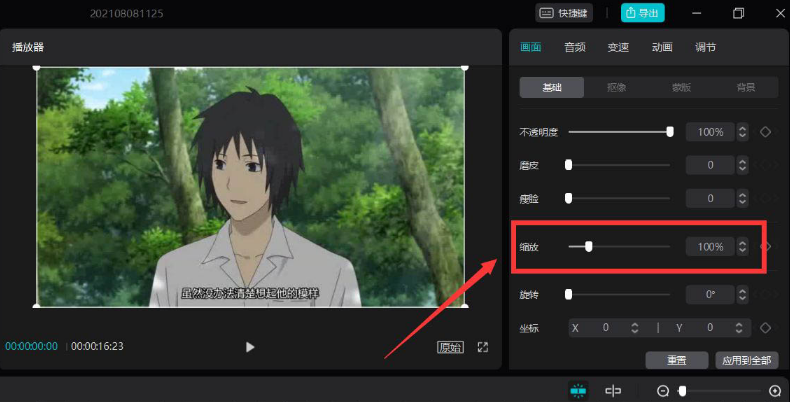The height and width of the screenshot is (402, 790).
Task: Click the 磨皮 slider handle
Action: point(568,165)
